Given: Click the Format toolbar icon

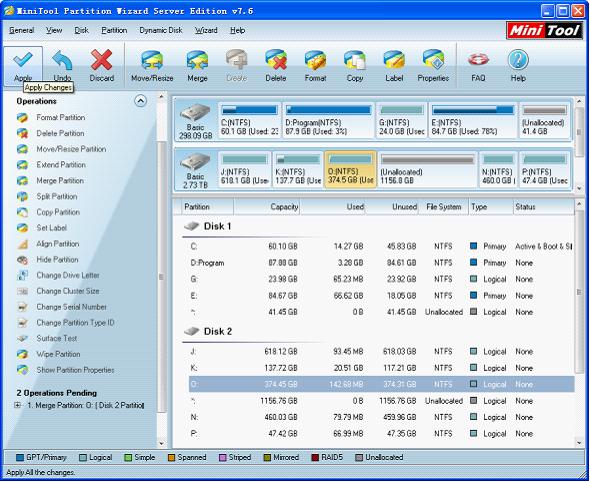Looking at the screenshot, I should pos(315,66).
